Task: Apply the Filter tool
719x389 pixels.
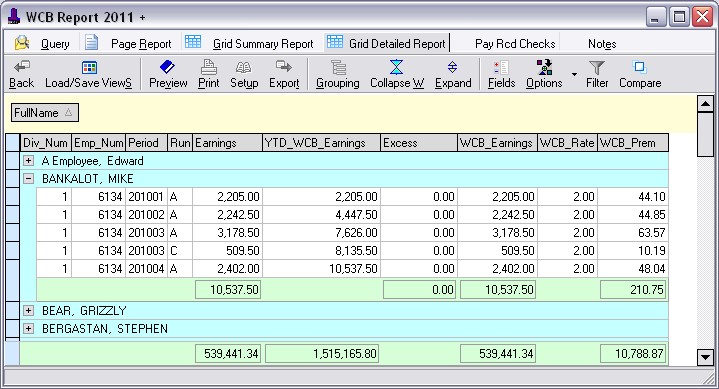Action: (597, 74)
